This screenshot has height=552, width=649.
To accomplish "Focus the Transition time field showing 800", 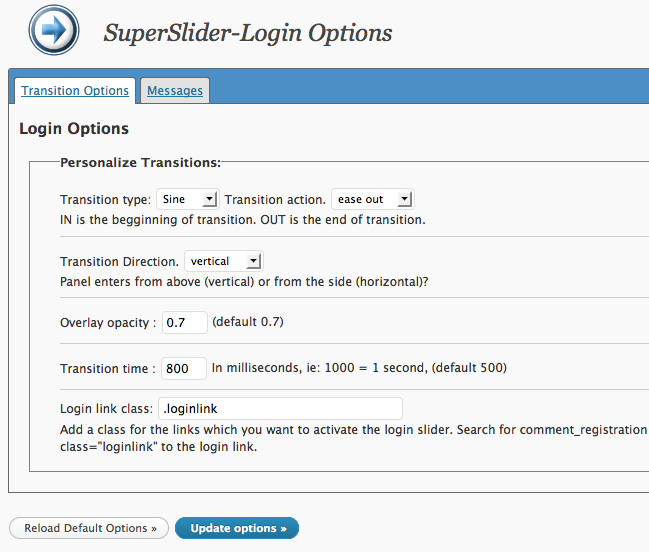I will tap(184, 368).
